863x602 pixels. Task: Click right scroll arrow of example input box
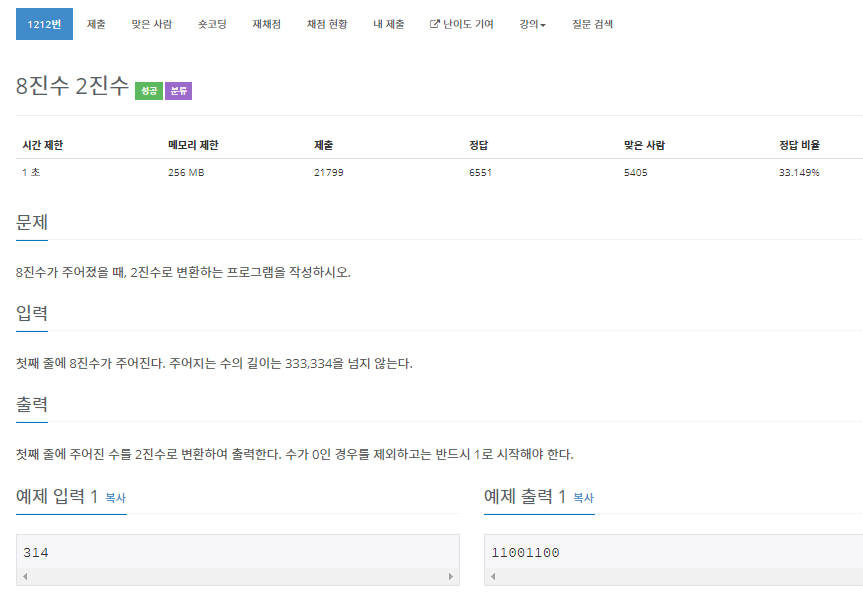pos(451,577)
